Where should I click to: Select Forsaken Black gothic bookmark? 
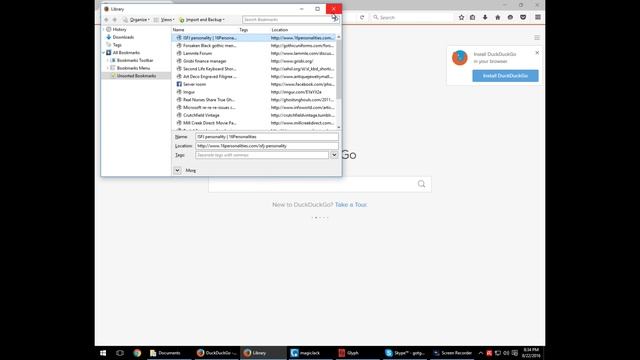pos(254,46)
